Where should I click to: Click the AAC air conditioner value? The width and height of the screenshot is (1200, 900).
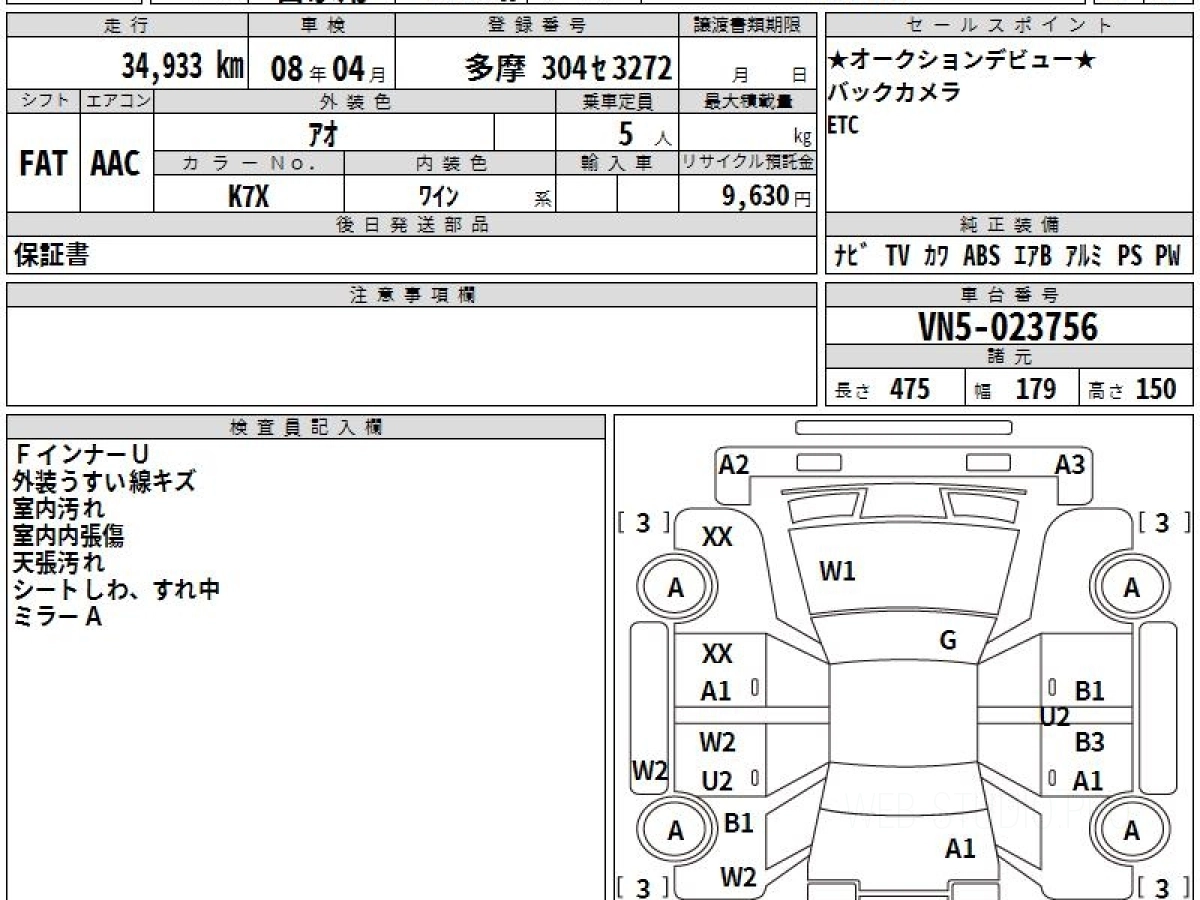(116, 164)
